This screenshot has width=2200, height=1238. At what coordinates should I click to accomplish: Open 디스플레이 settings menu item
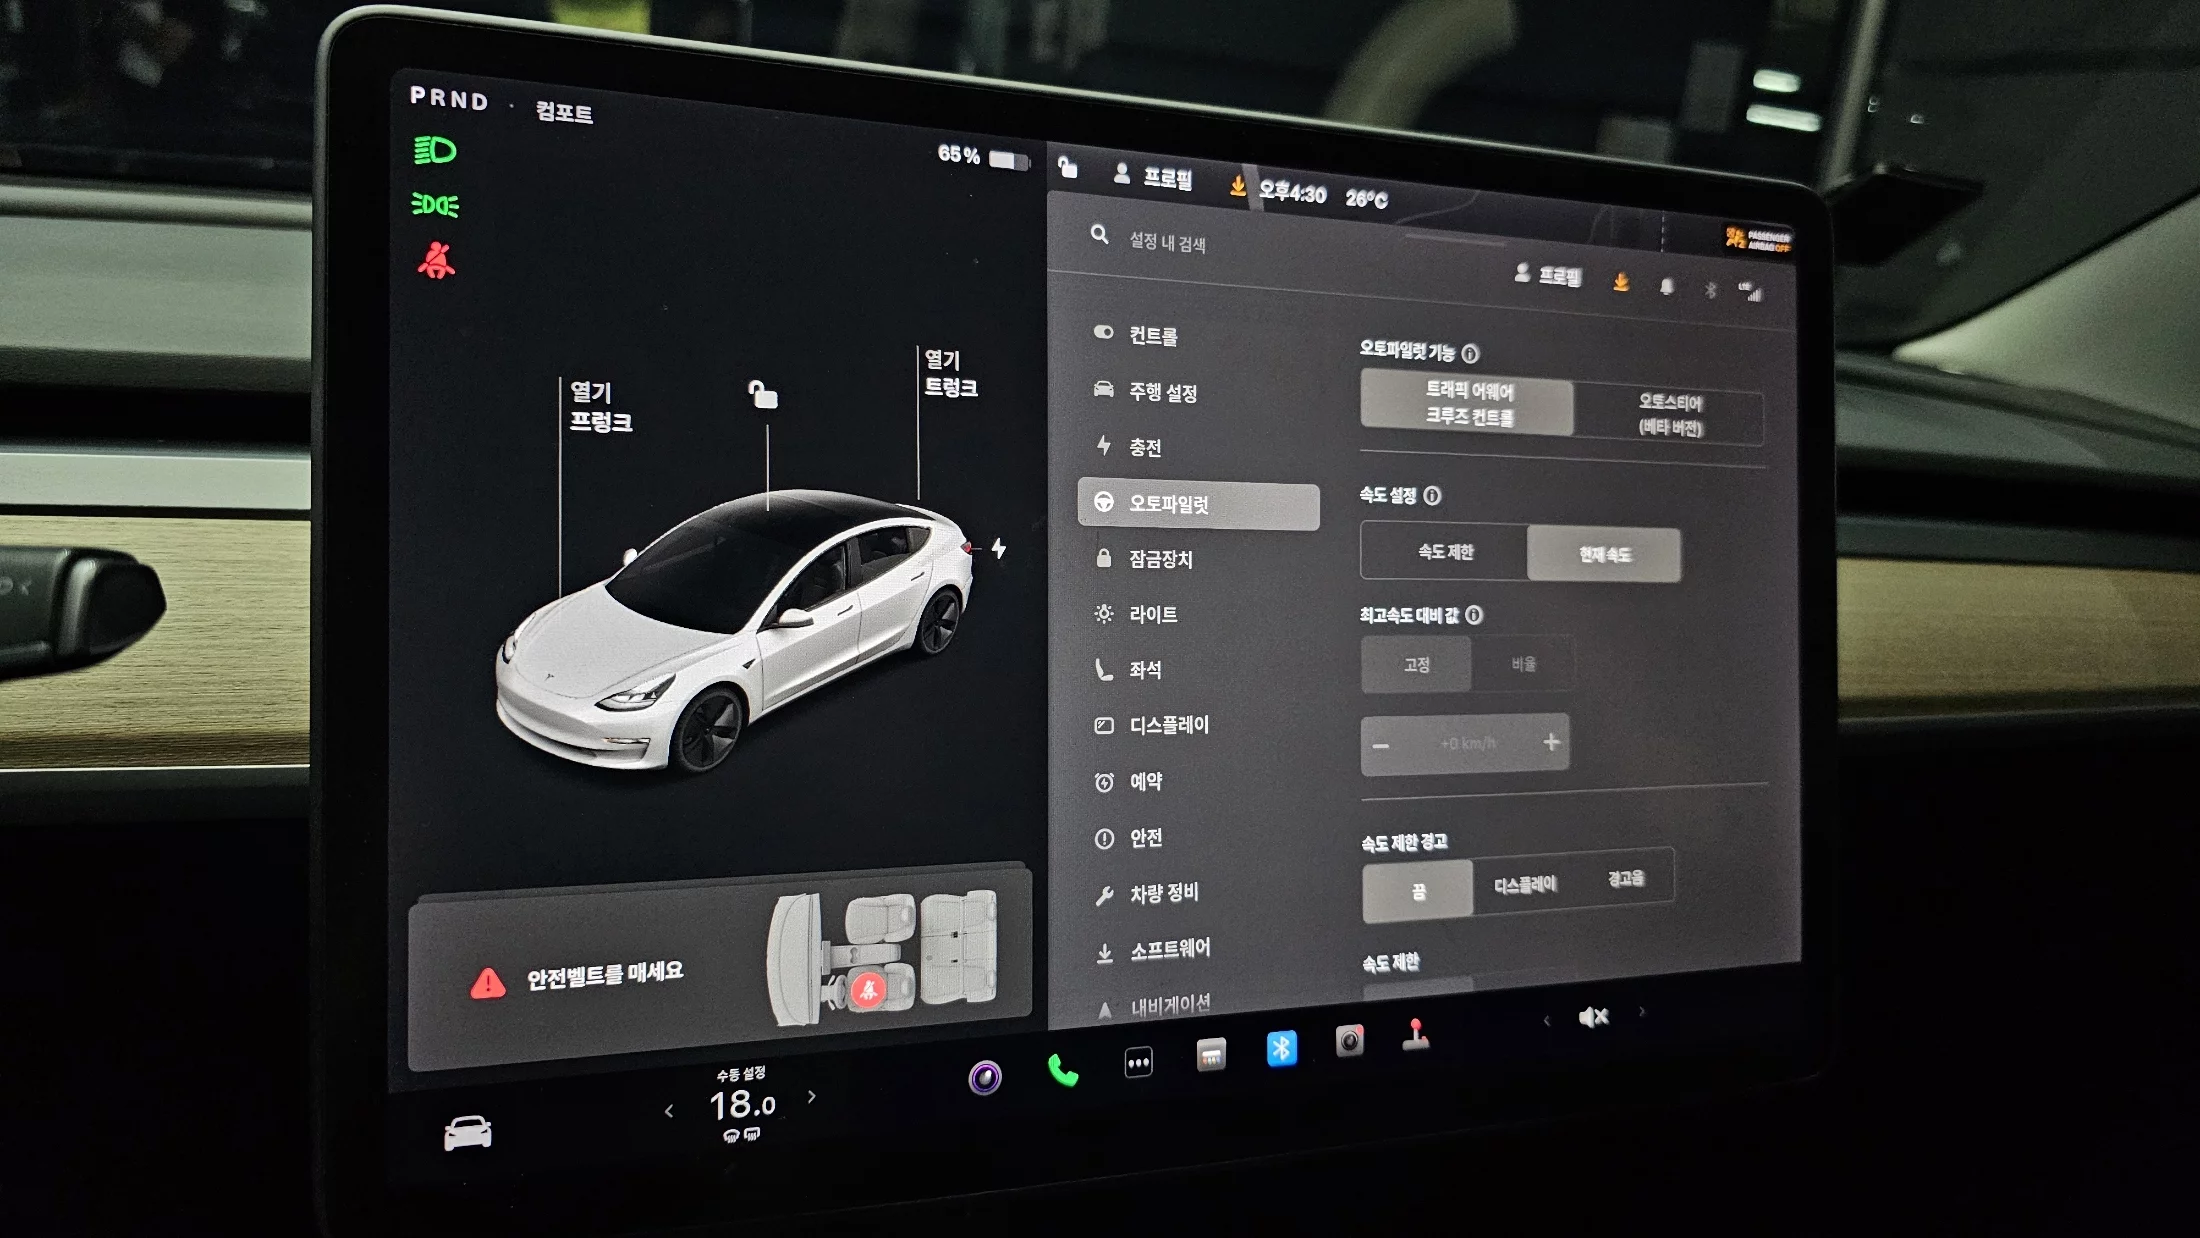tap(1168, 725)
